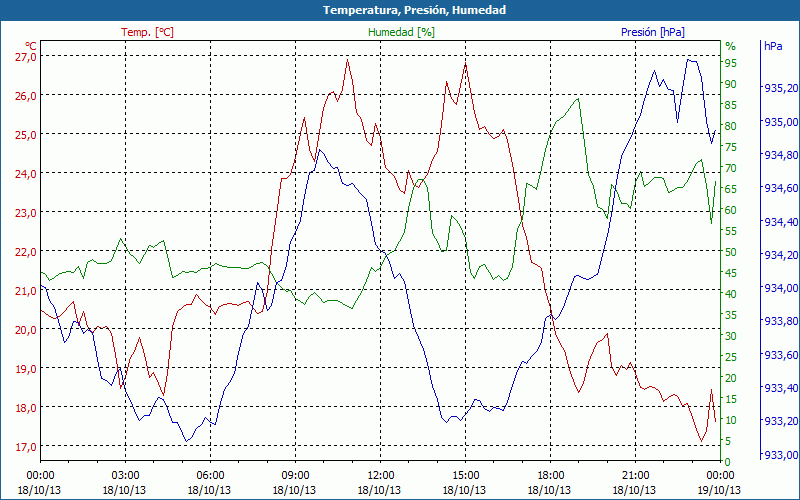Click the '03:00' time axis label
This screenshot has height=500, width=800.
coord(125,476)
